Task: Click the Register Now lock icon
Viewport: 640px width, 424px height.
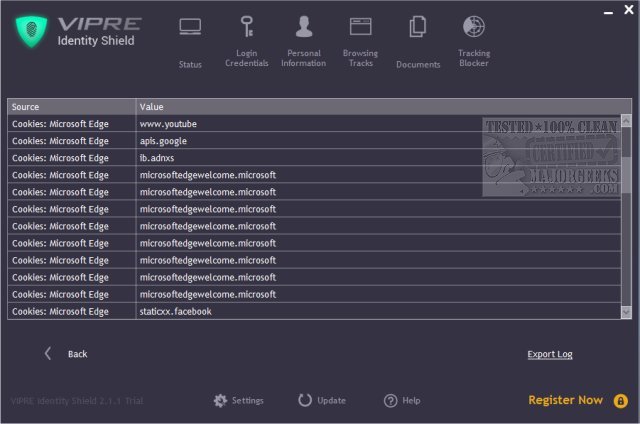Action: tap(620, 401)
